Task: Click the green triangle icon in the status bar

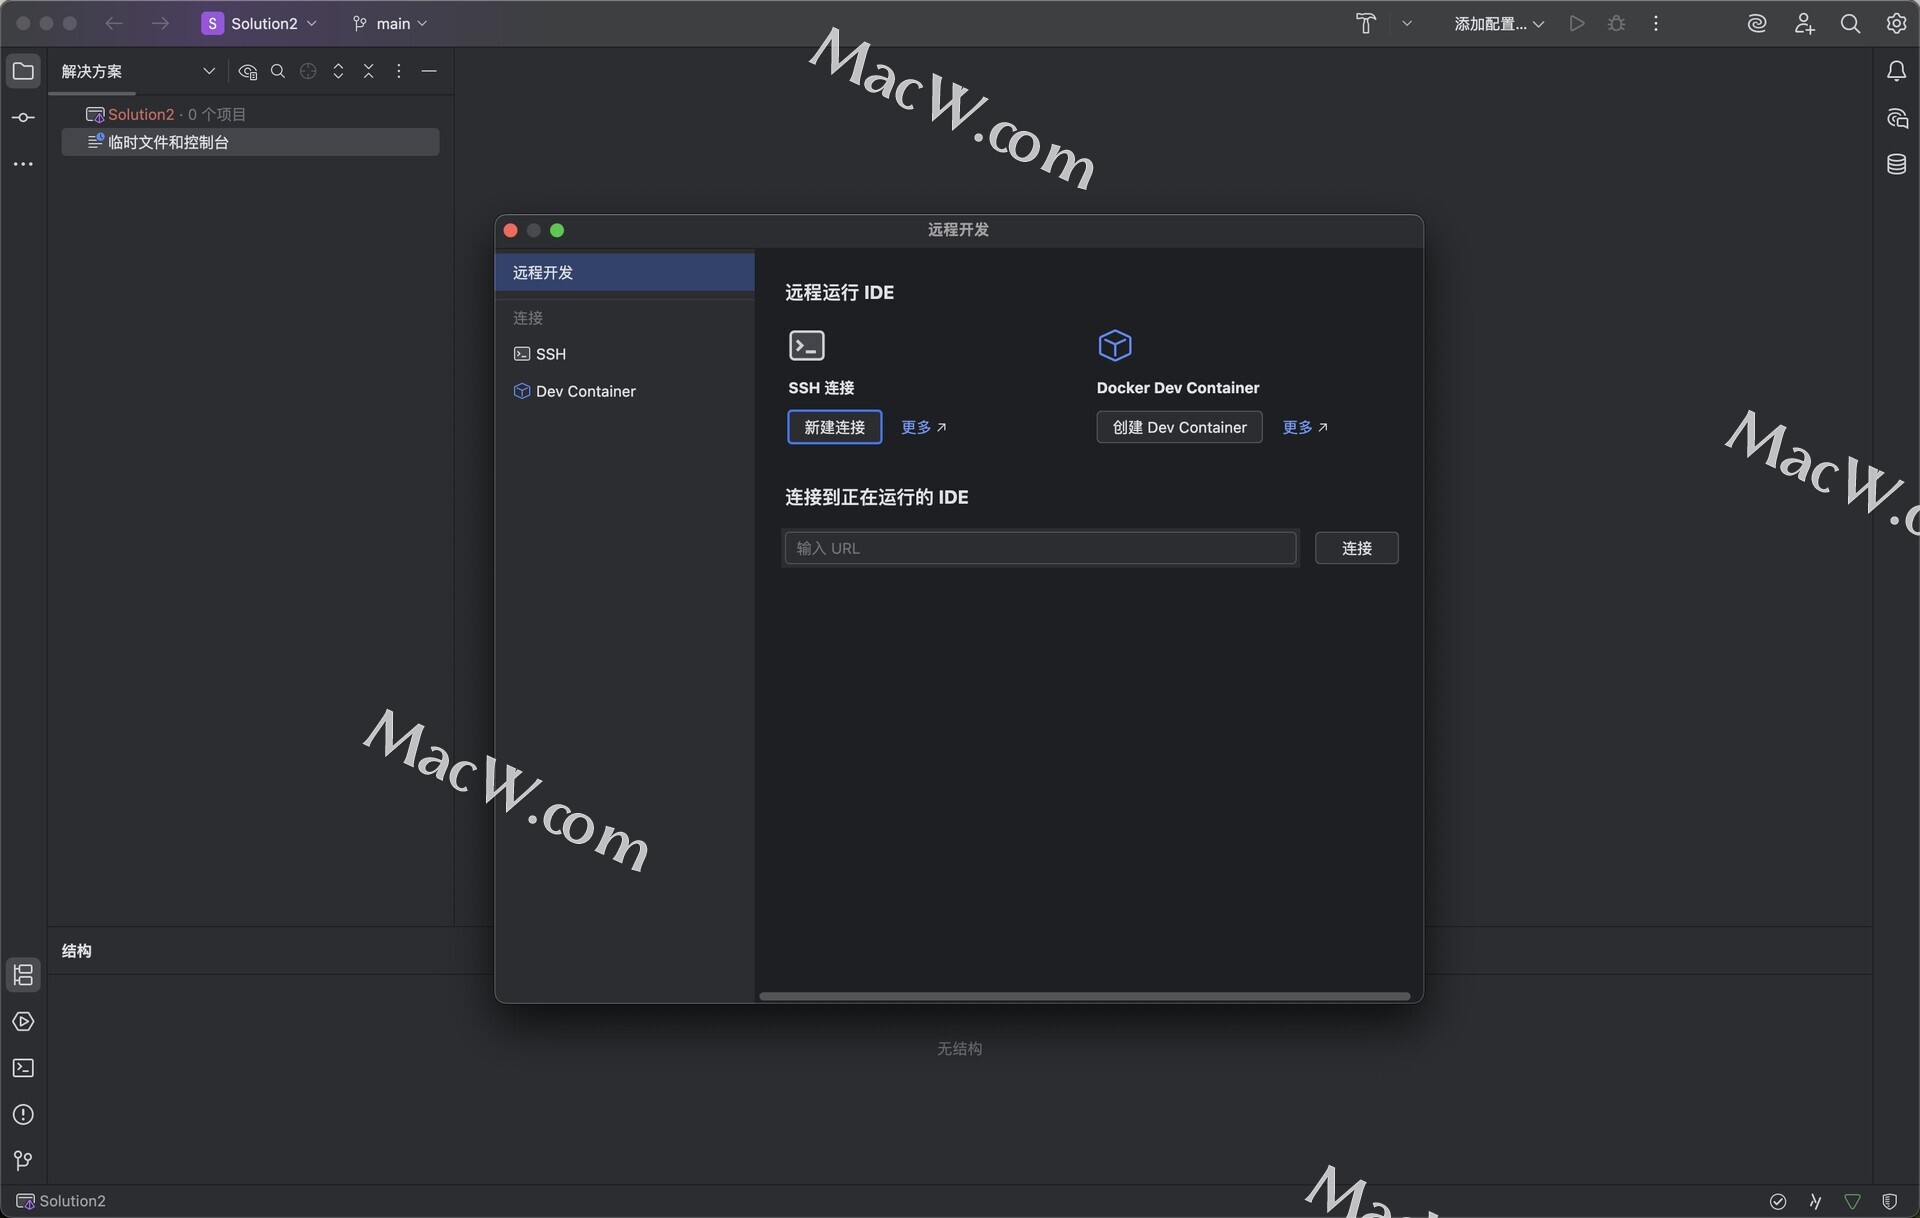Action: [x=1852, y=1201]
